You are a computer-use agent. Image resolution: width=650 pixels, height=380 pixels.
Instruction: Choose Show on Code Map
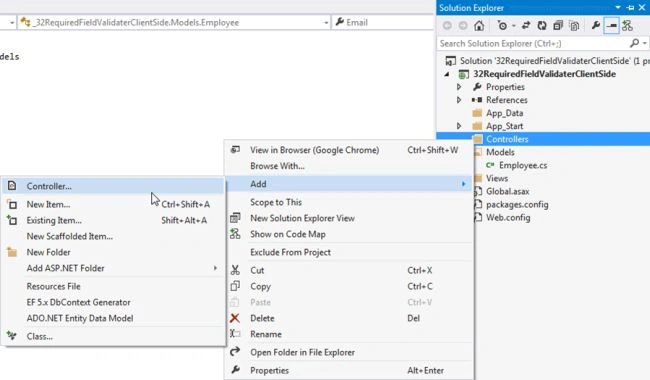(x=349, y=234)
